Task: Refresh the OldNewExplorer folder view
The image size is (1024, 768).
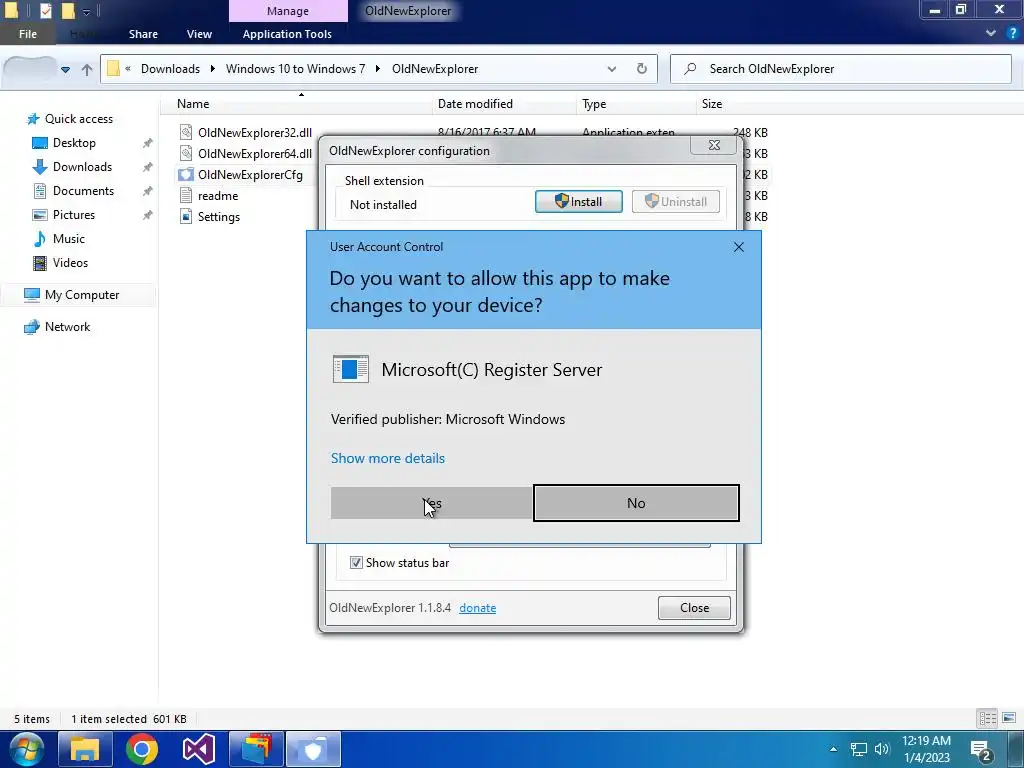Action: 642,69
